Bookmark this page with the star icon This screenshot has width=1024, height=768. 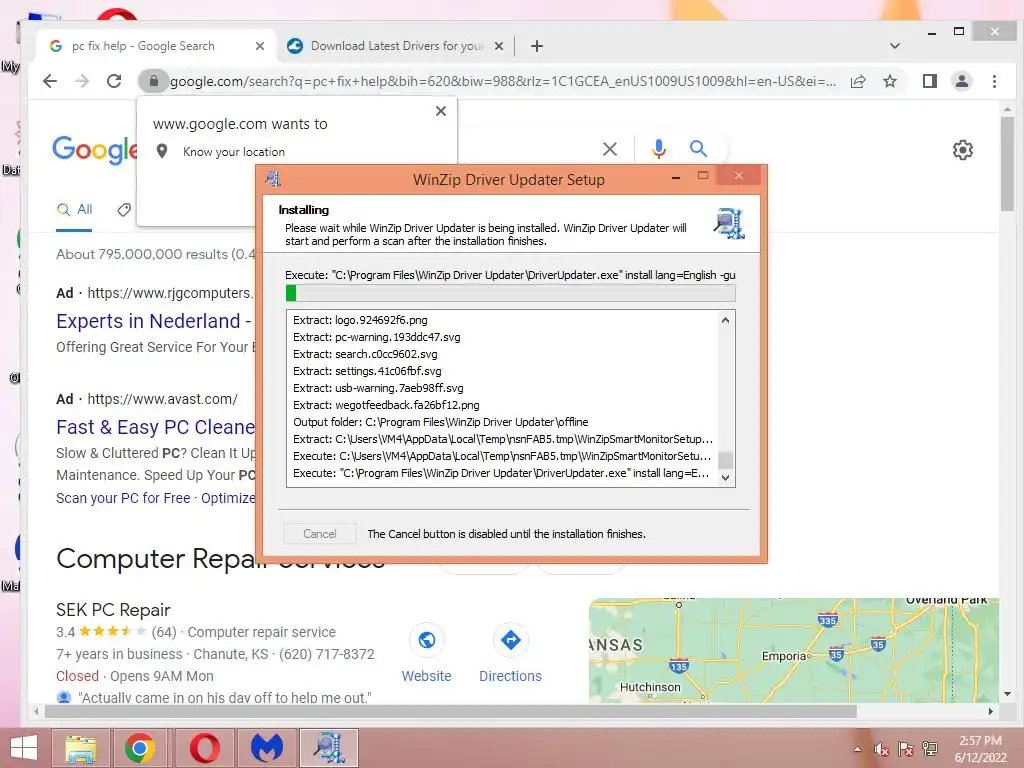(x=889, y=81)
